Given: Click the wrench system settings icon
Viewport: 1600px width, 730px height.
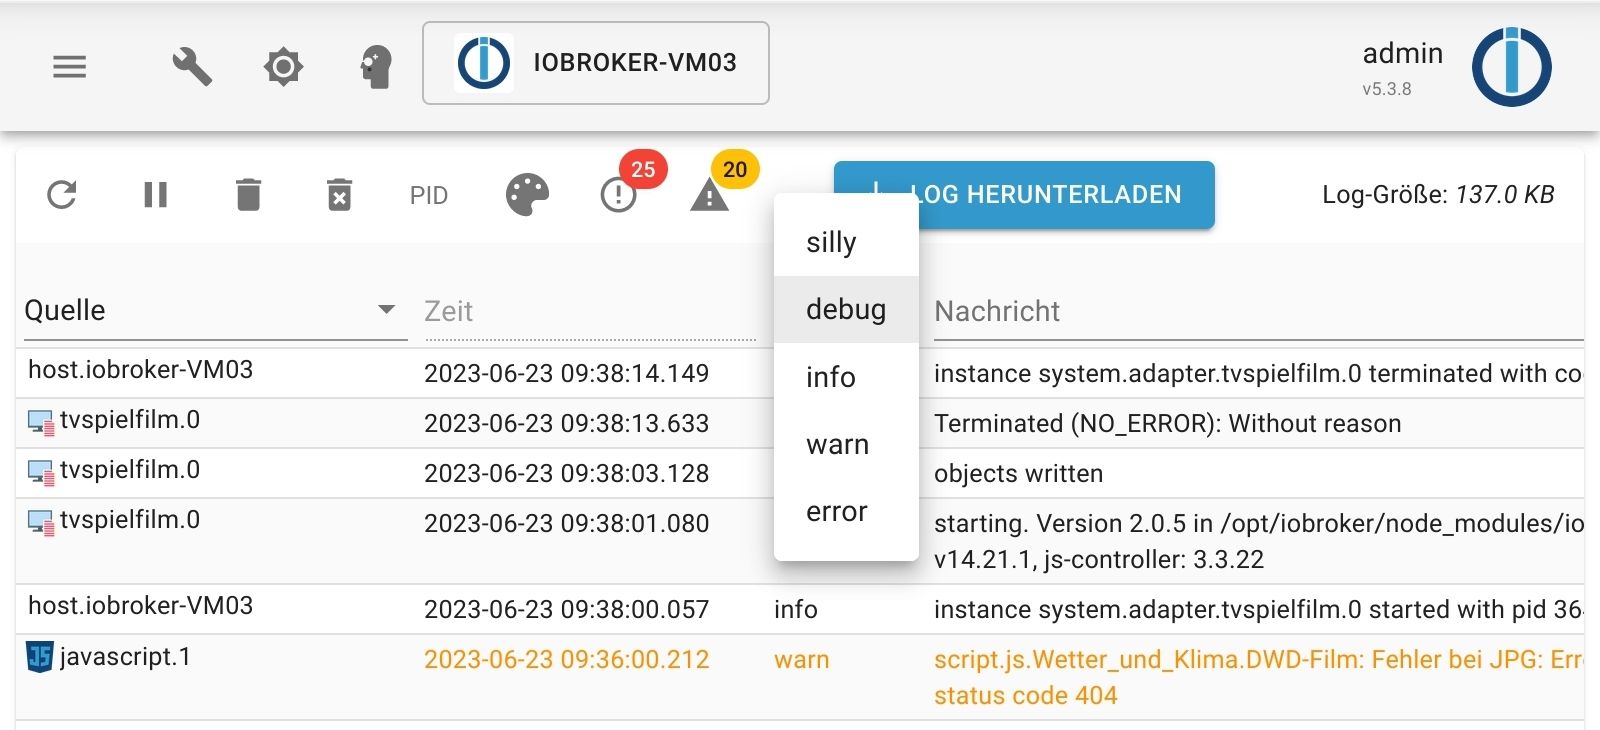Looking at the screenshot, I should coord(192,67).
